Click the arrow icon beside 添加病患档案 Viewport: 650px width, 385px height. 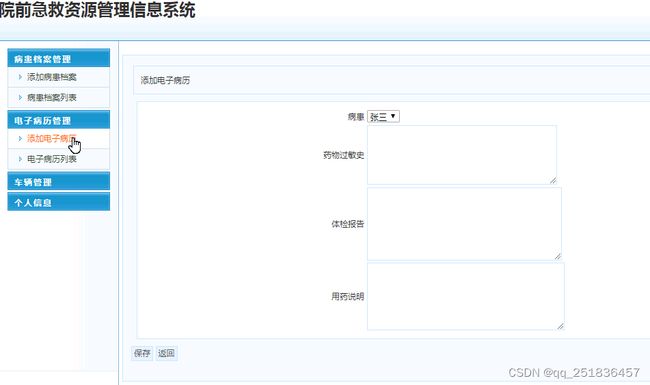point(20,77)
